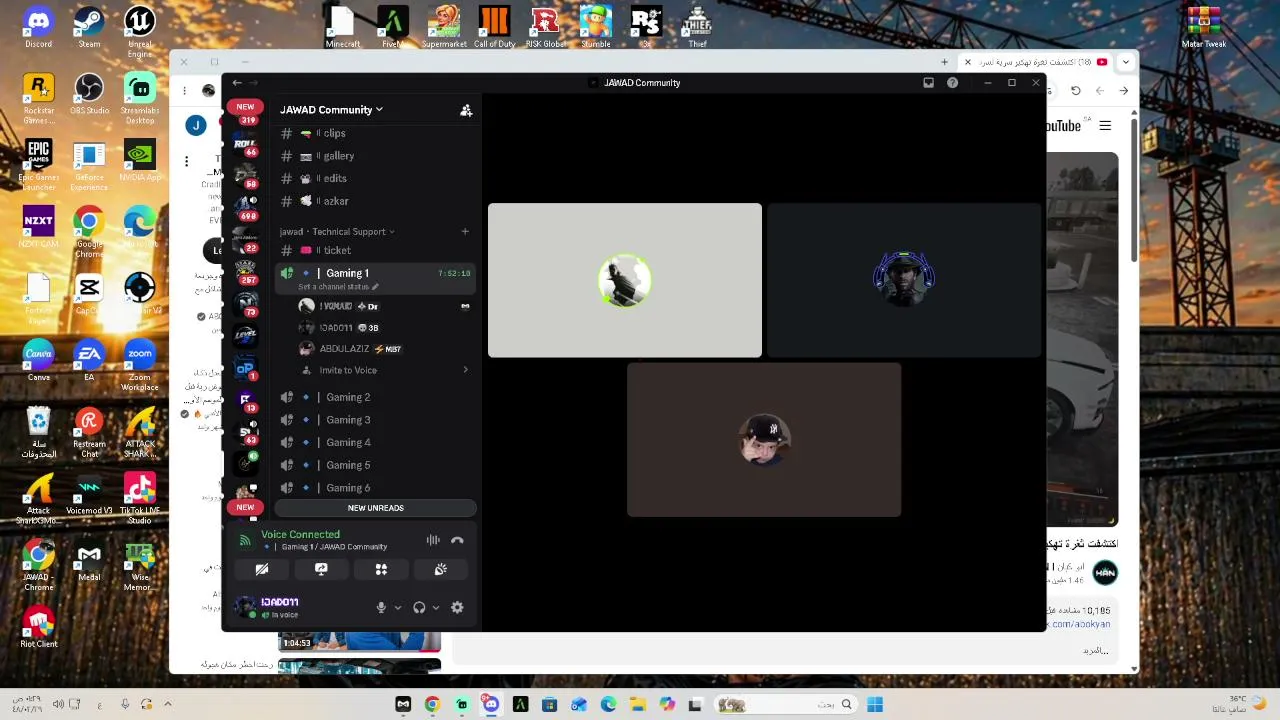This screenshot has width=1280, height=720.
Task: Open the noise suppression waveform icon
Action: click(x=433, y=540)
